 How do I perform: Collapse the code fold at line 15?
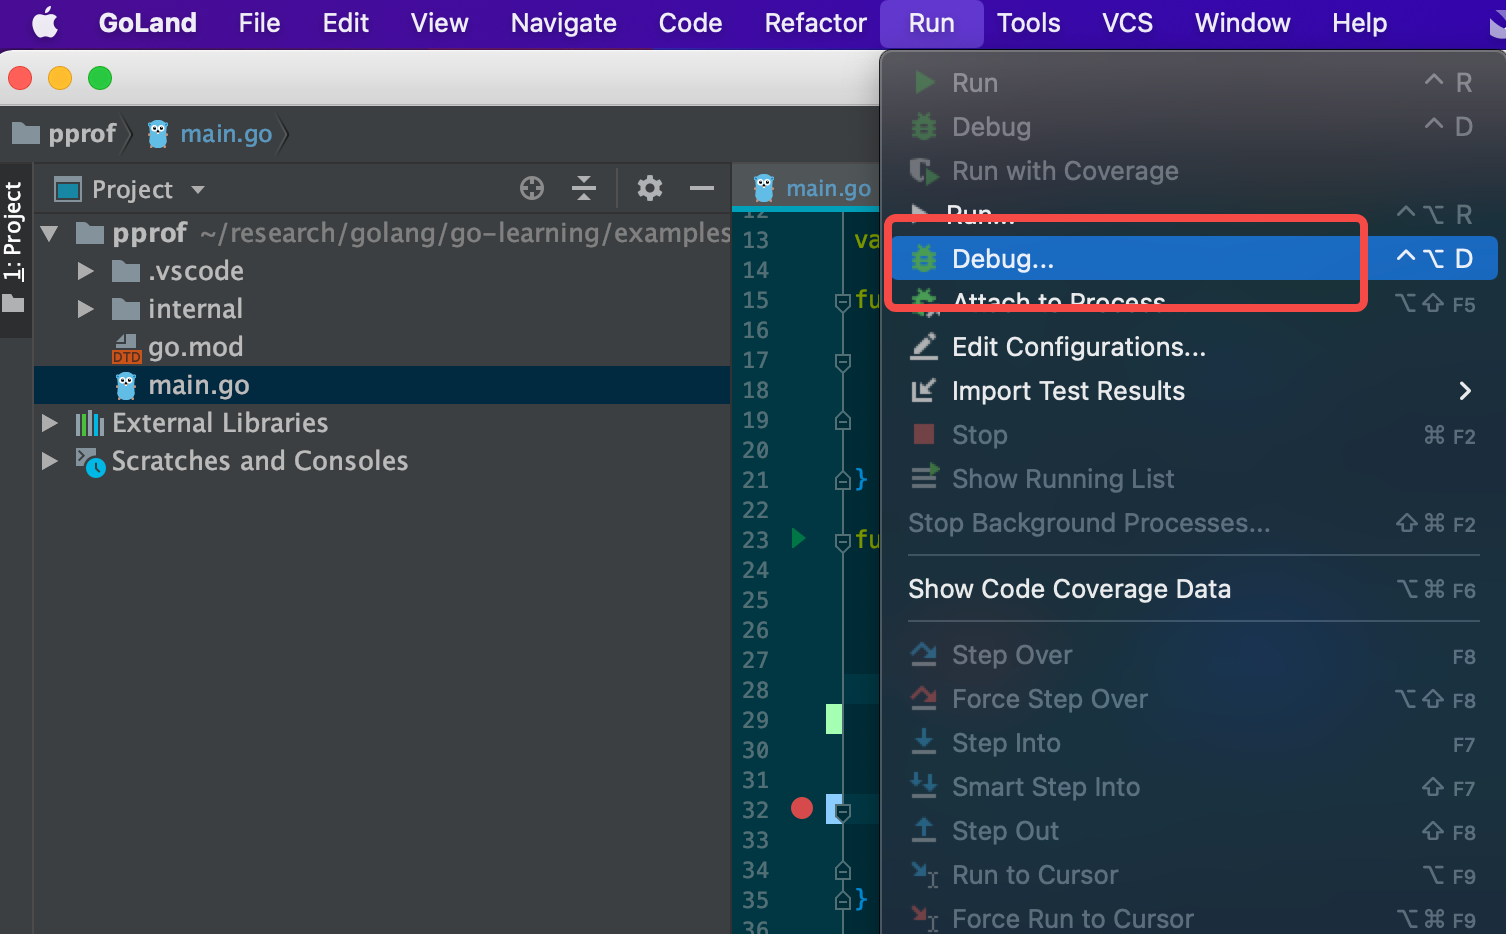click(x=841, y=300)
